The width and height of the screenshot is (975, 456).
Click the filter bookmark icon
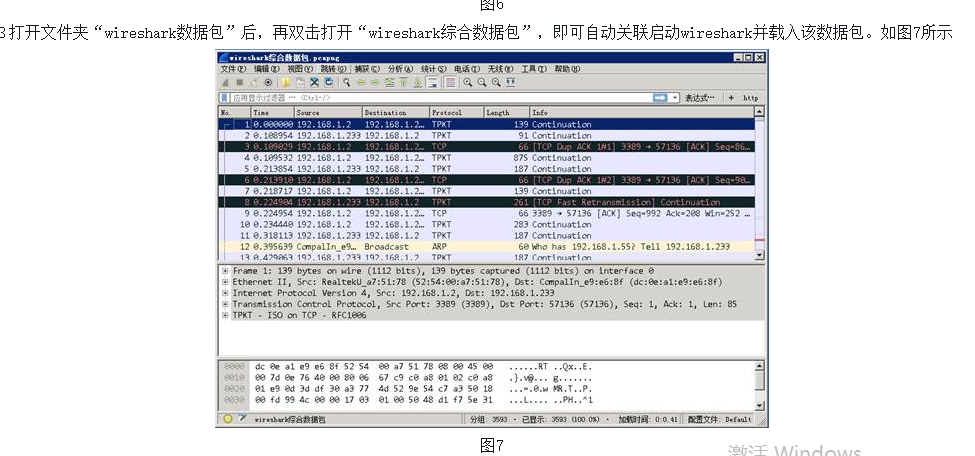click(224, 98)
